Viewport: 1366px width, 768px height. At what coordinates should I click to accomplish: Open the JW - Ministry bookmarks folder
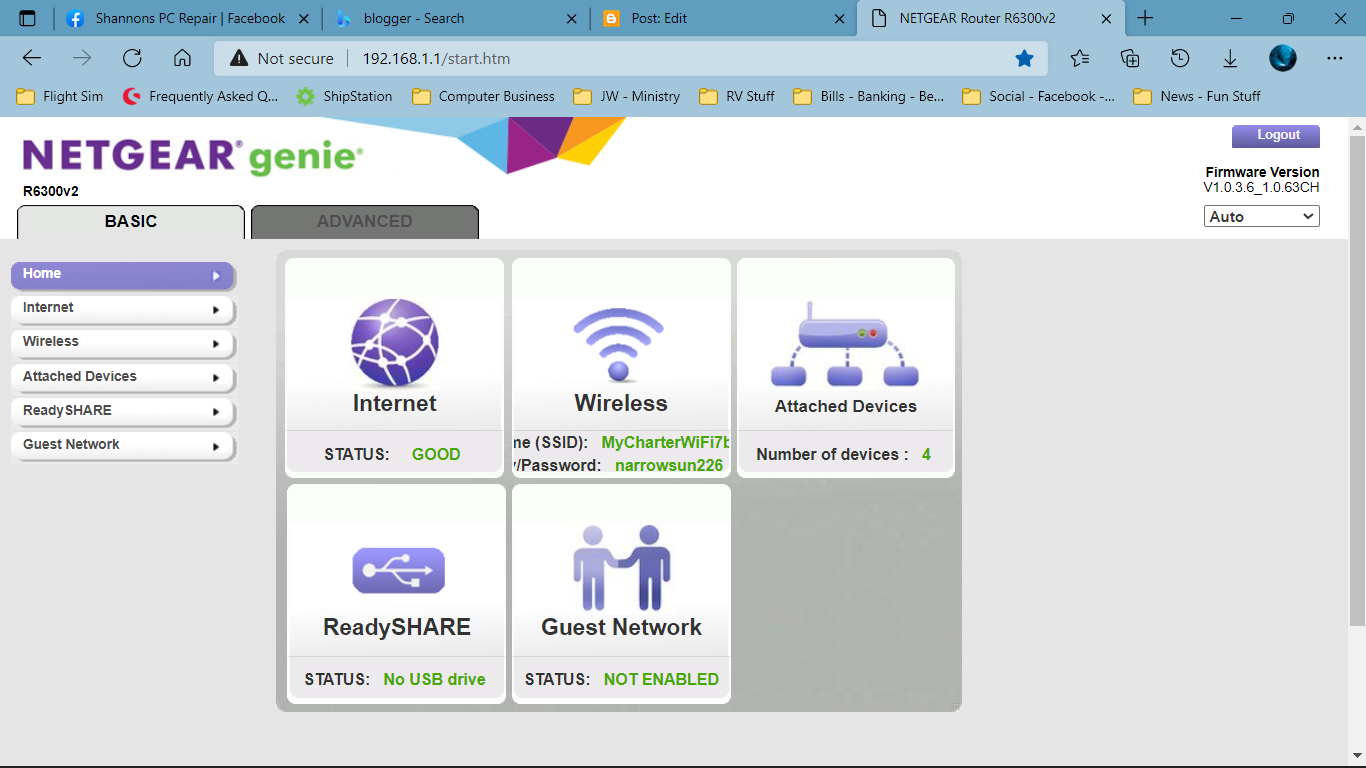[627, 96]
